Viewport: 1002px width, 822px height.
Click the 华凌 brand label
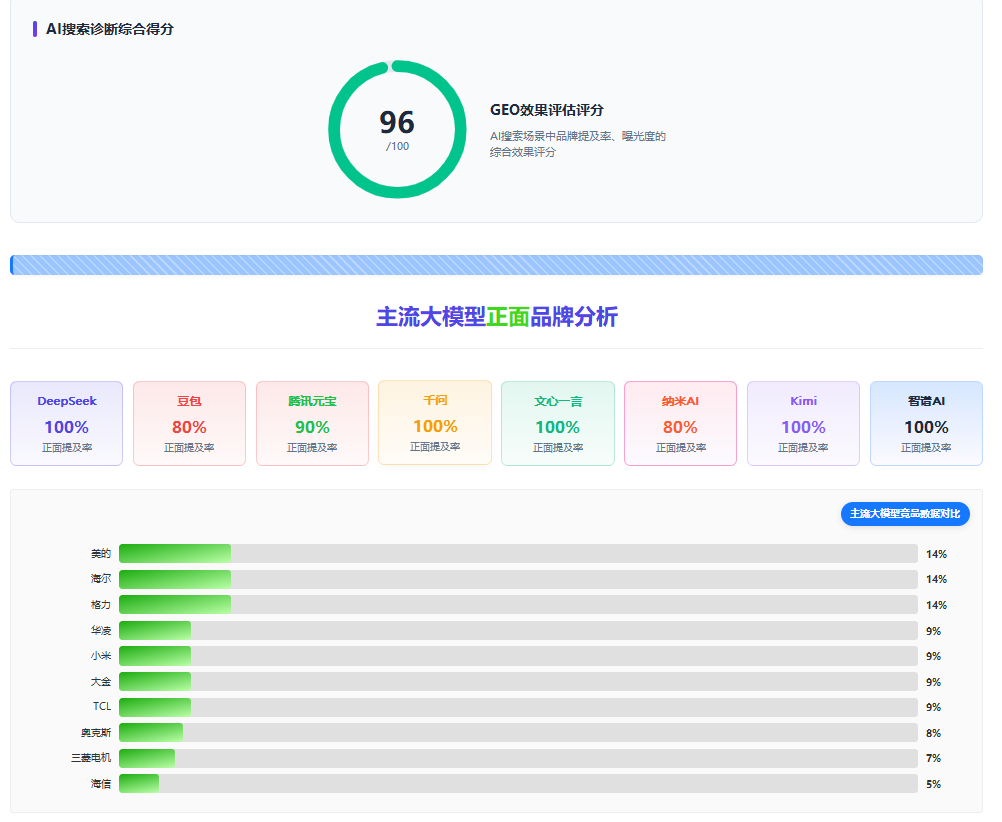tap(101, 630)
